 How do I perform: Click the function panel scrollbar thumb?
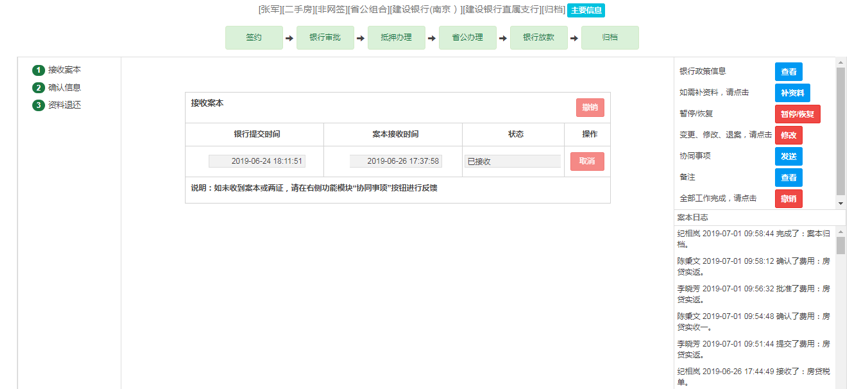(841, 131)
